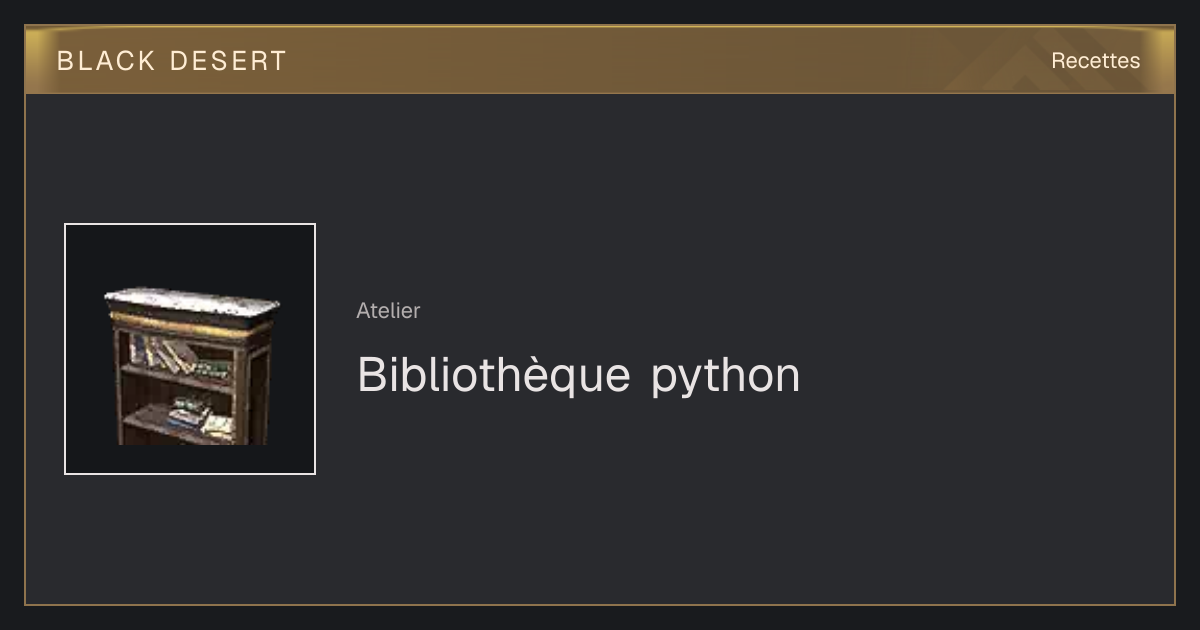Screen dimensions: 1200x630
Task: Select the Atelier category label
Action: 388,311
